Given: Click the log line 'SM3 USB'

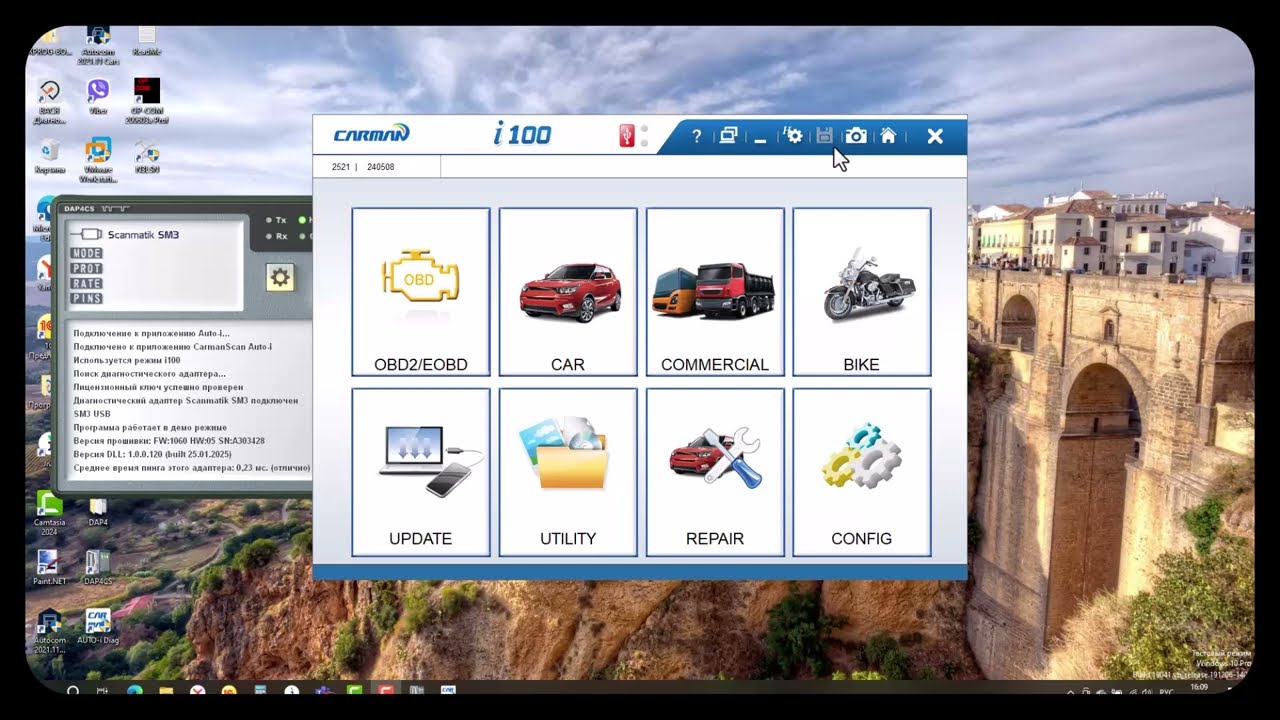Looking at the screenshot, I should click(92, 413).
